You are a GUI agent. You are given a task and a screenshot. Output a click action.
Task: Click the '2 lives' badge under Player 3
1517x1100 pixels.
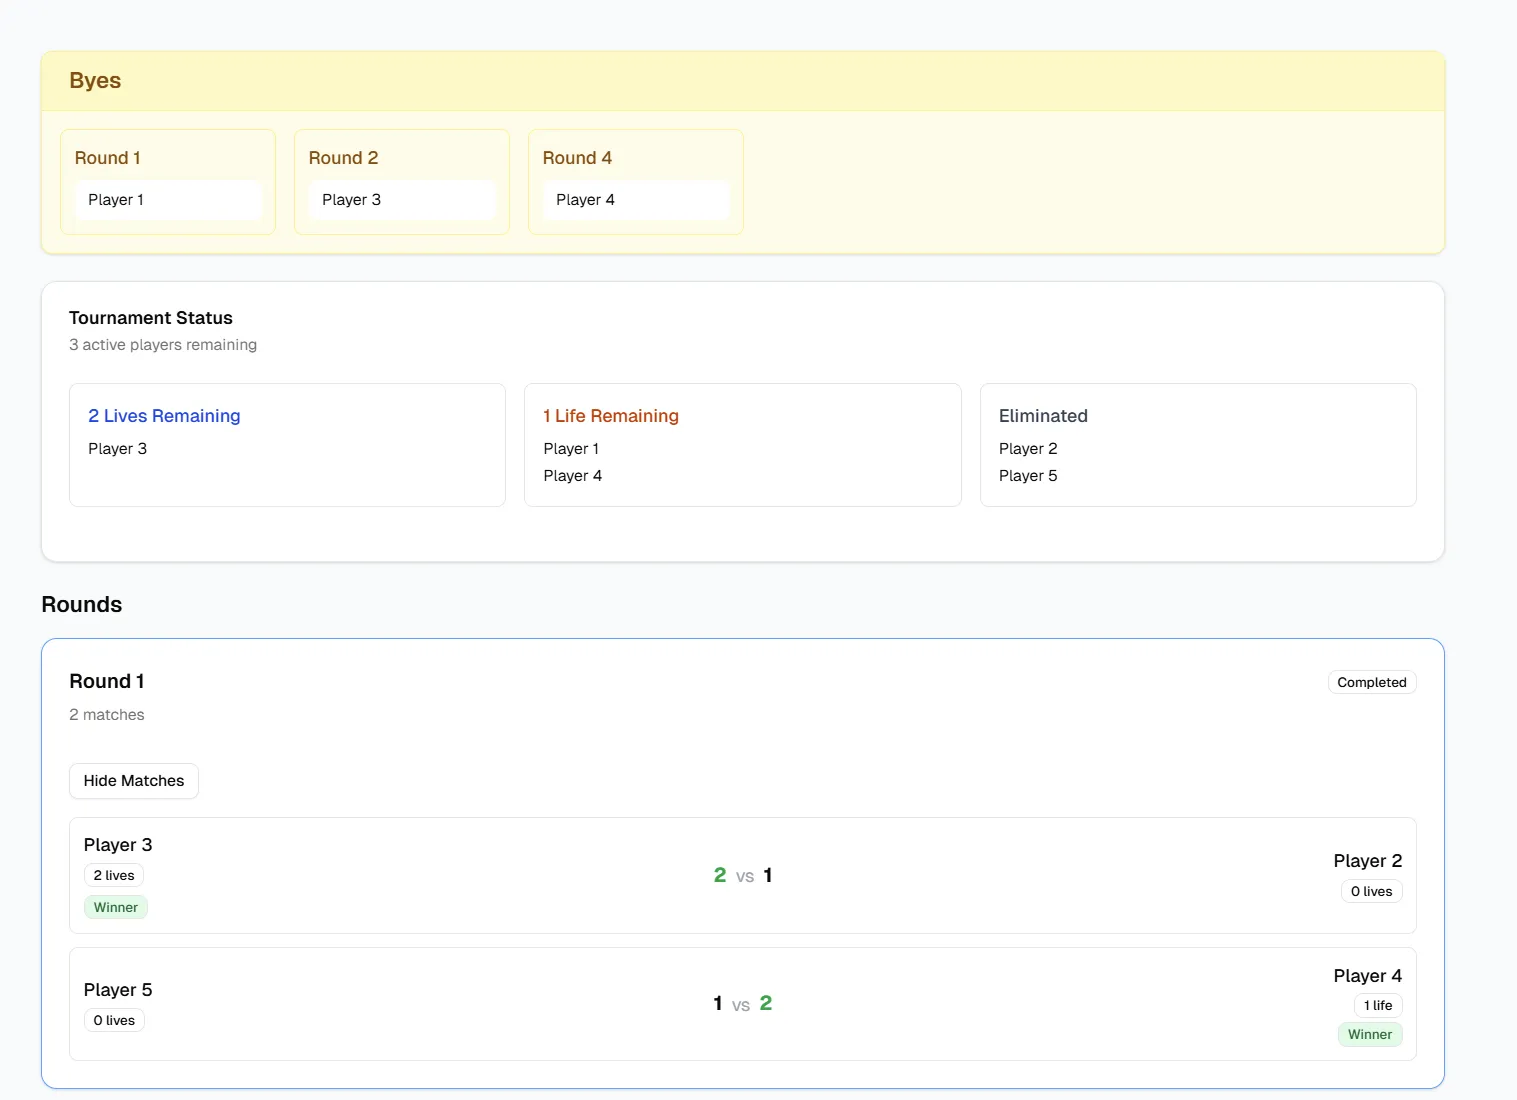(x=114, y=875)
